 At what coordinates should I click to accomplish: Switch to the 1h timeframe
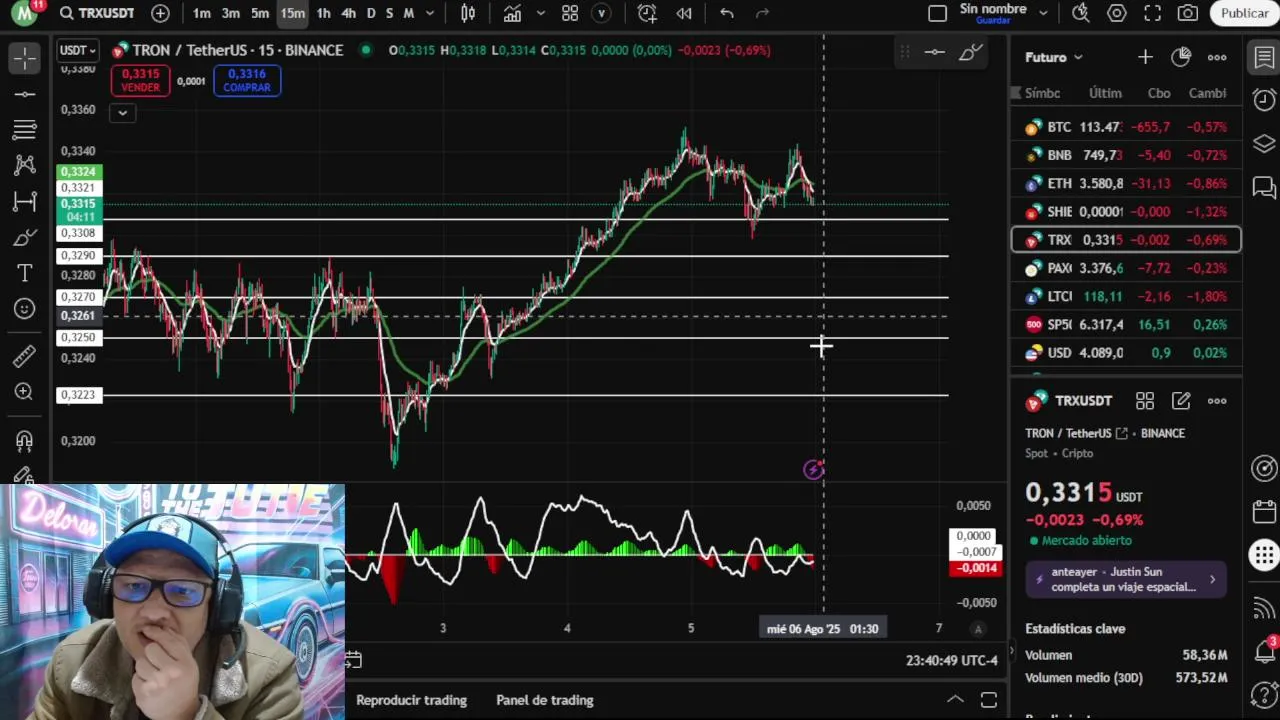point(323,13)
